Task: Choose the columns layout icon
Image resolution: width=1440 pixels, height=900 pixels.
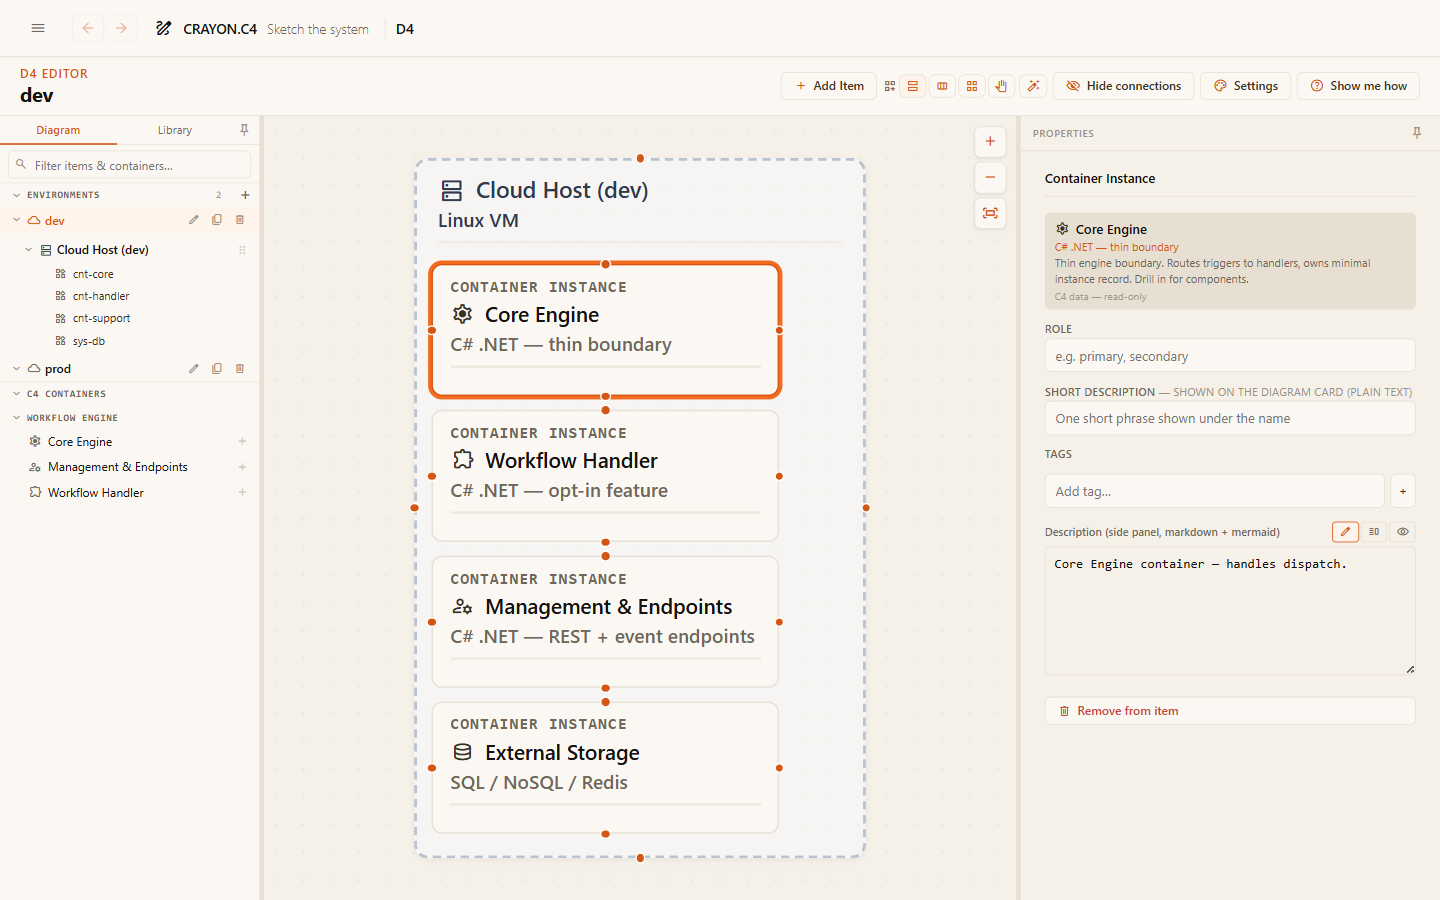Action: (x=942, y=86)
